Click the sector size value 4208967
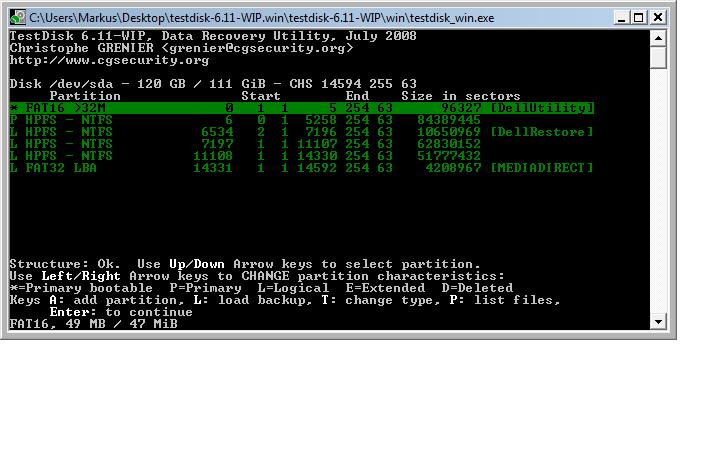Screen dimensions: 720x450 click(453, 168)
